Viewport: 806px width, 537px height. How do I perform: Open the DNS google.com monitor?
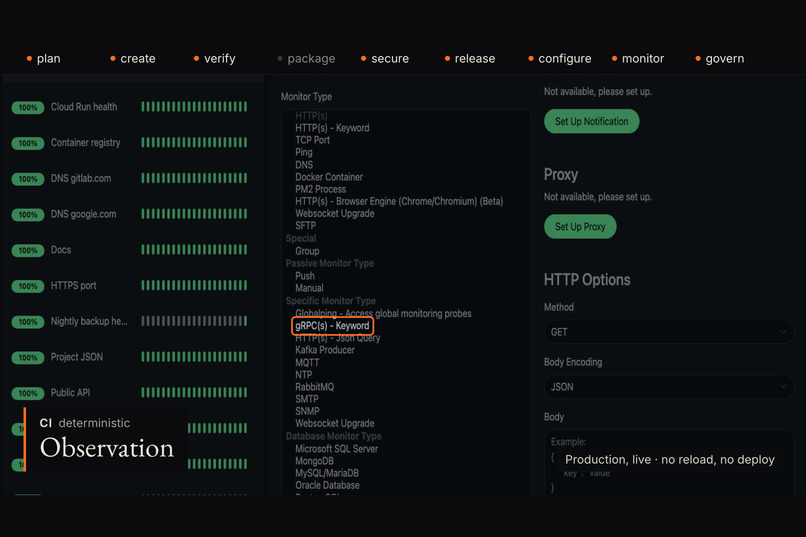pyautogui.click(x=130, y=214)
